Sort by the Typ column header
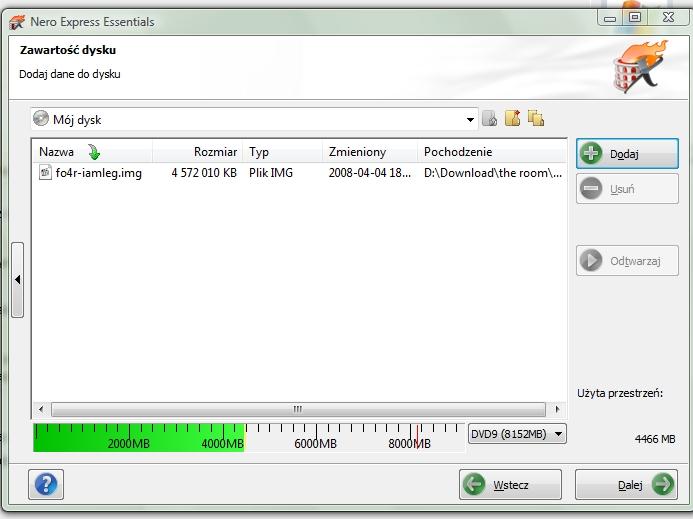Screen dimensions: 693x519 pos(282,152)
